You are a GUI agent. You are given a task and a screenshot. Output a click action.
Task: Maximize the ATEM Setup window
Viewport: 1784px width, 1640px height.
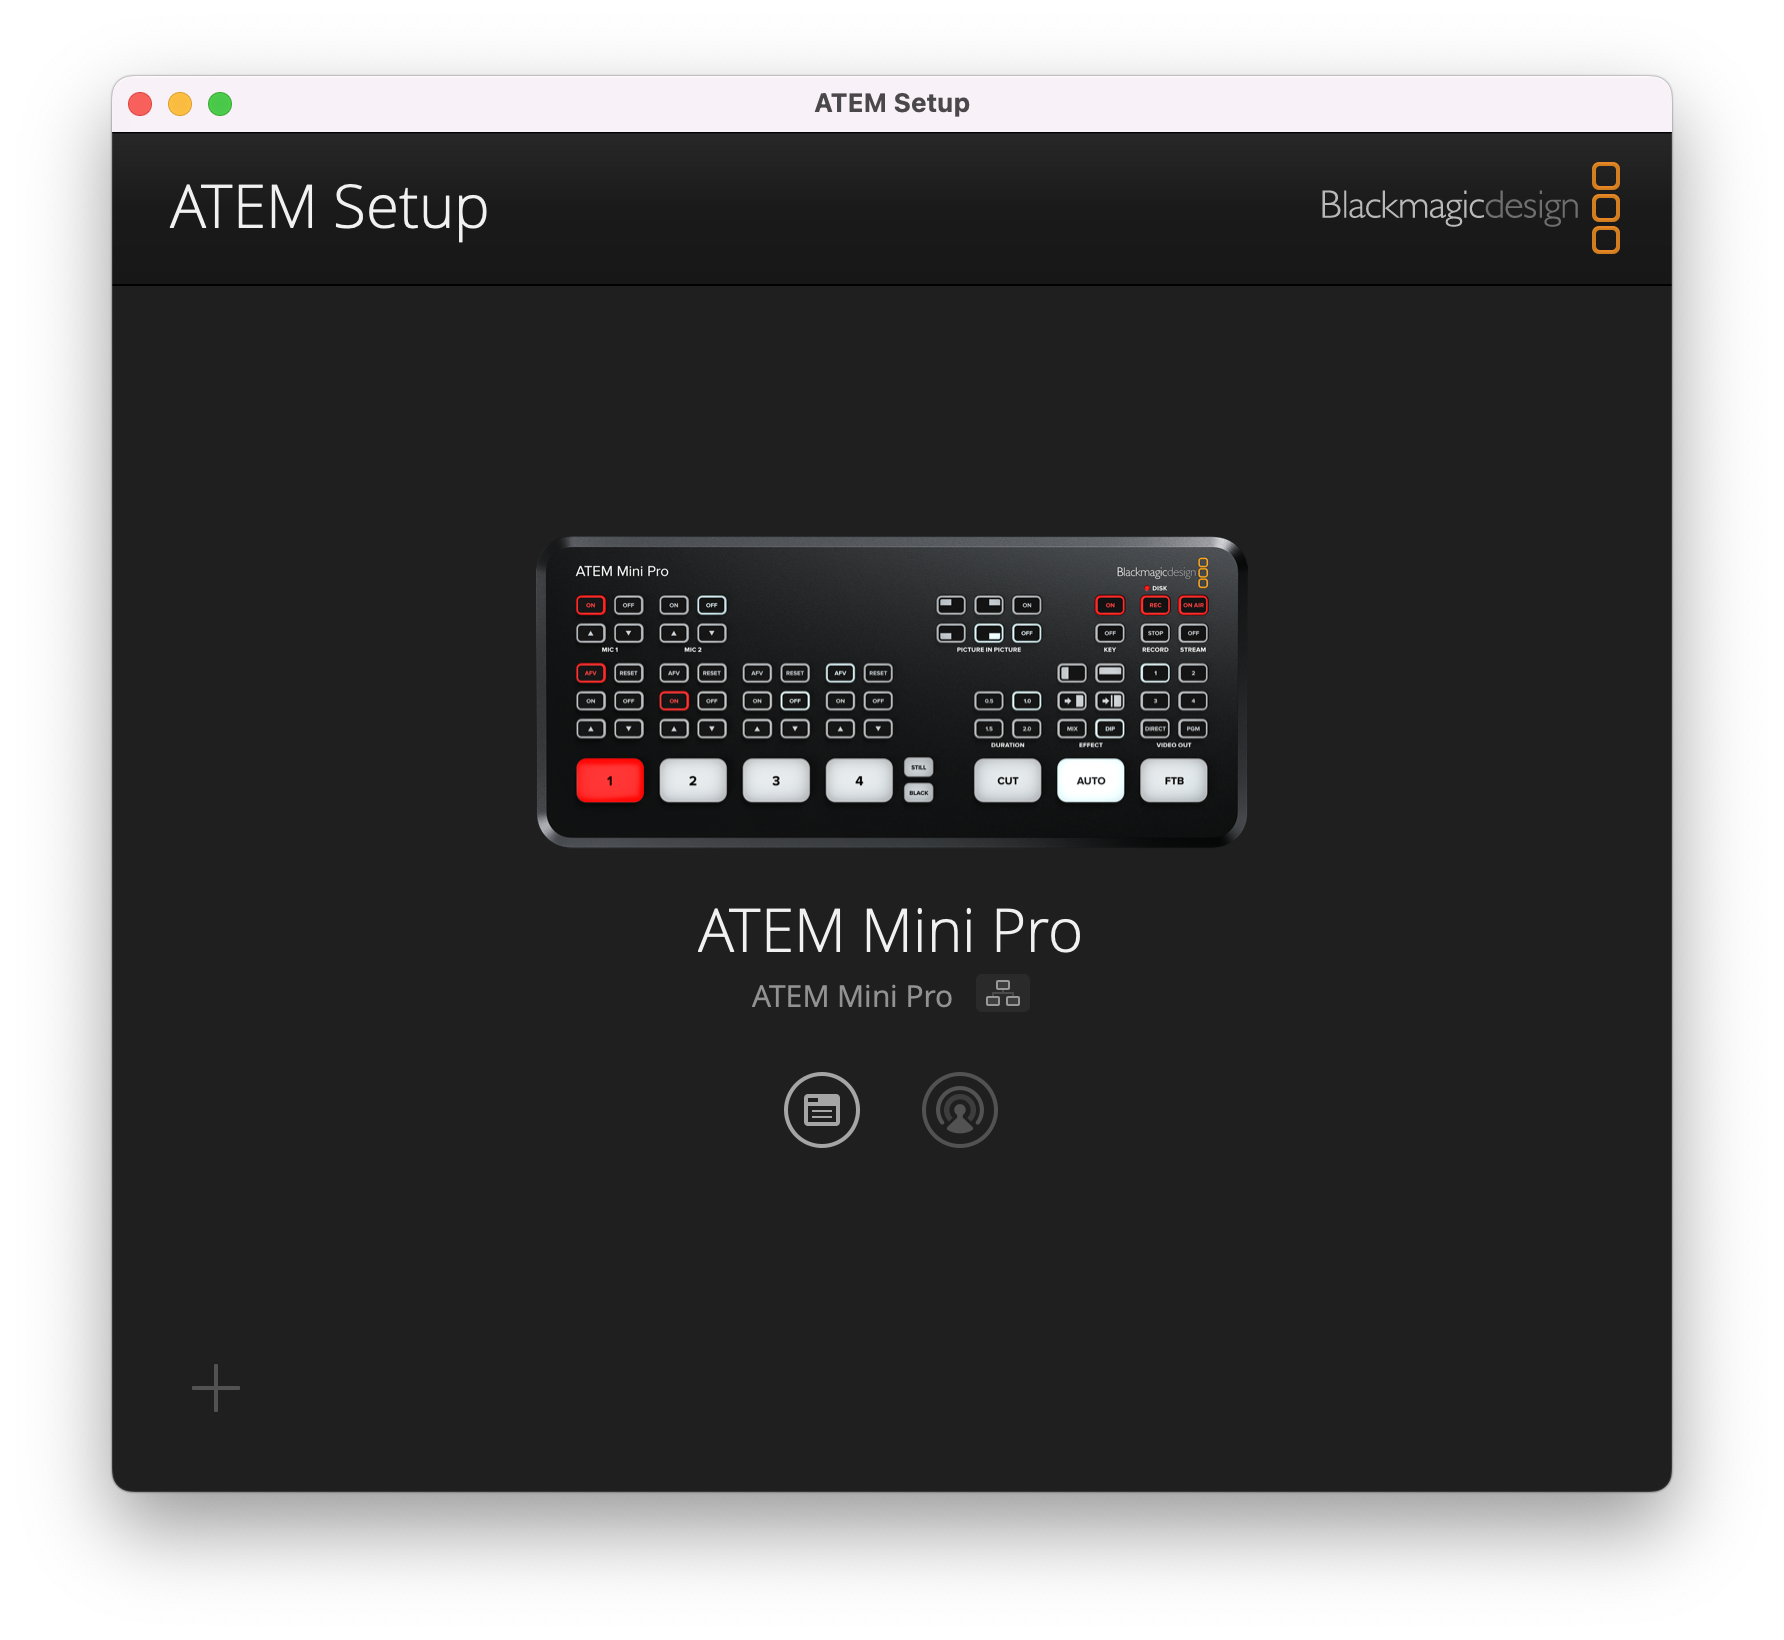220,104
